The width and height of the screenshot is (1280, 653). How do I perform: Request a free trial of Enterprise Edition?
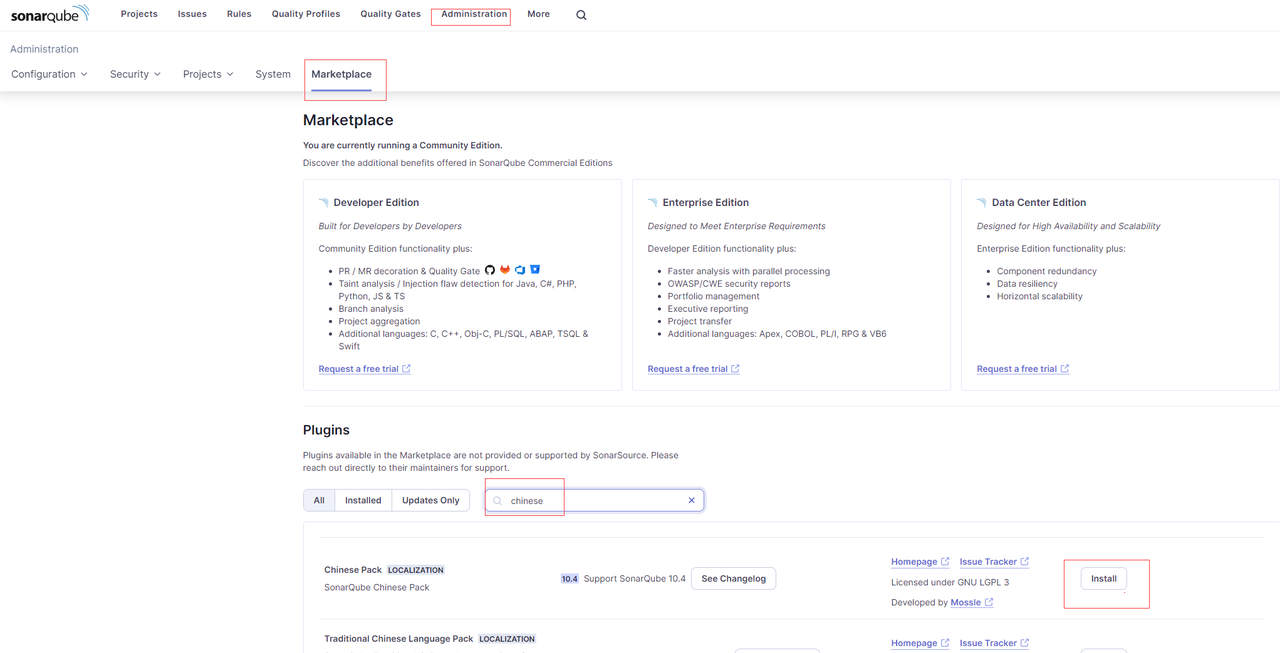tap(687, 369)
